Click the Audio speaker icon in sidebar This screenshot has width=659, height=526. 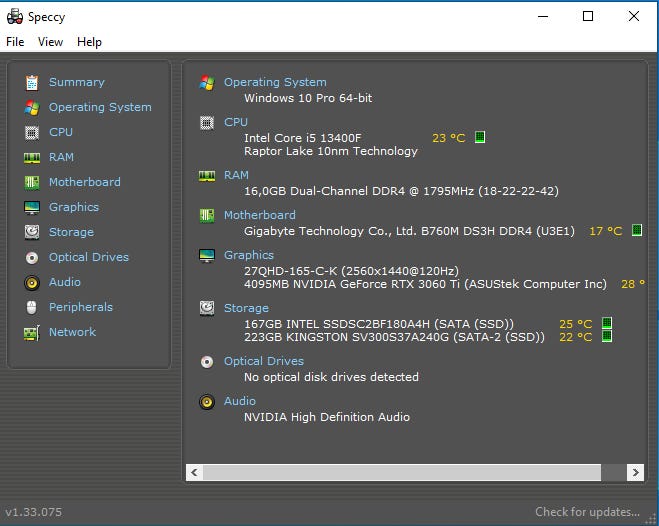click(x=32, y=283)
